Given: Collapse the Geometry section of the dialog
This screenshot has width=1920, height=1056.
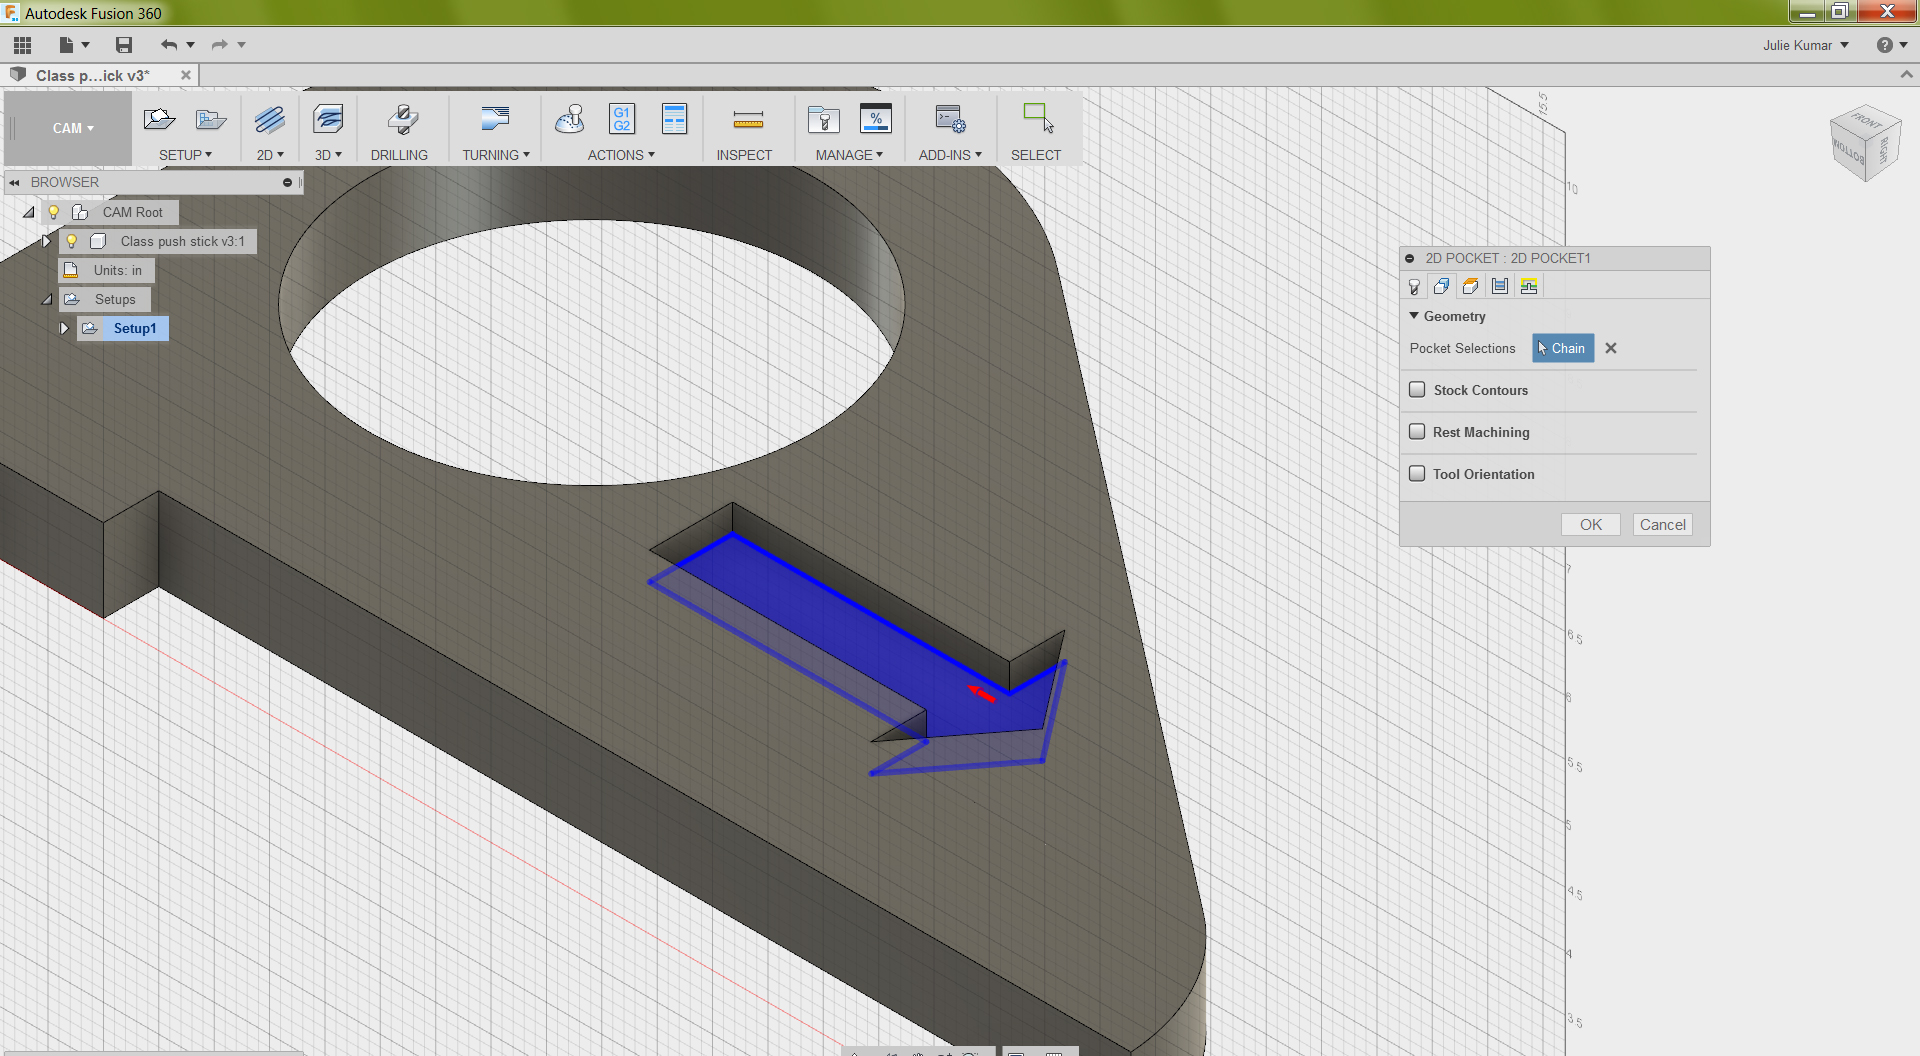Looking at the screenshot, I should tap(1414, 315).
